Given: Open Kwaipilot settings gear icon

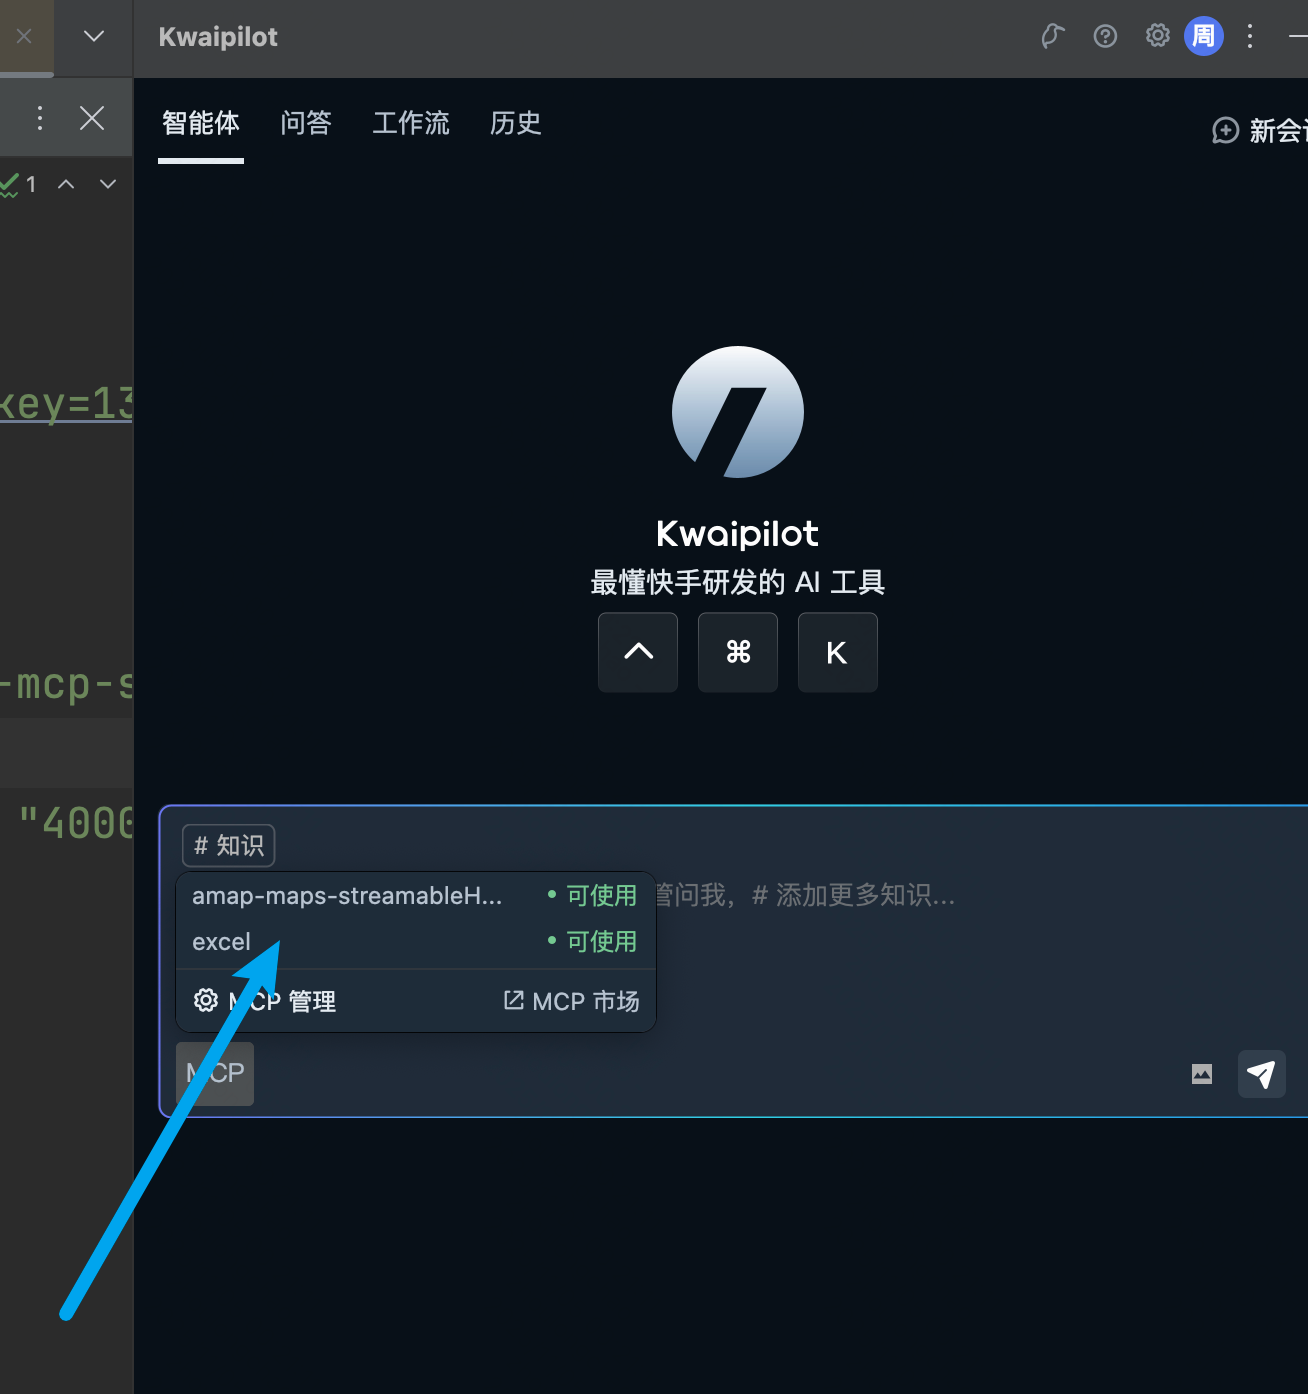Looking at the screenshot, I should [1157, 36].
